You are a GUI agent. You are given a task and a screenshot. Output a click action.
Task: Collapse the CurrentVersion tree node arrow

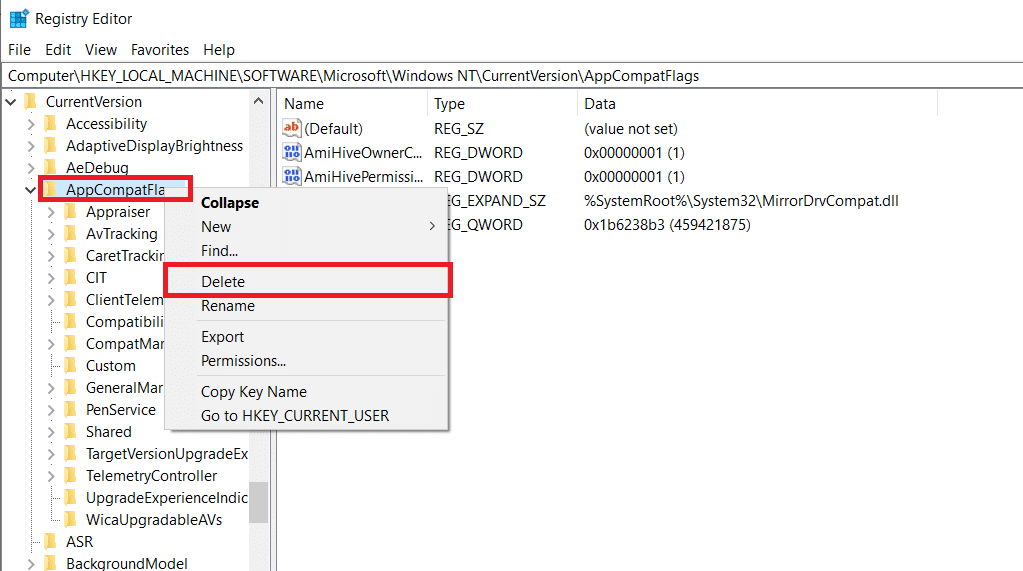pyautogui.click(x=10, y=102)
